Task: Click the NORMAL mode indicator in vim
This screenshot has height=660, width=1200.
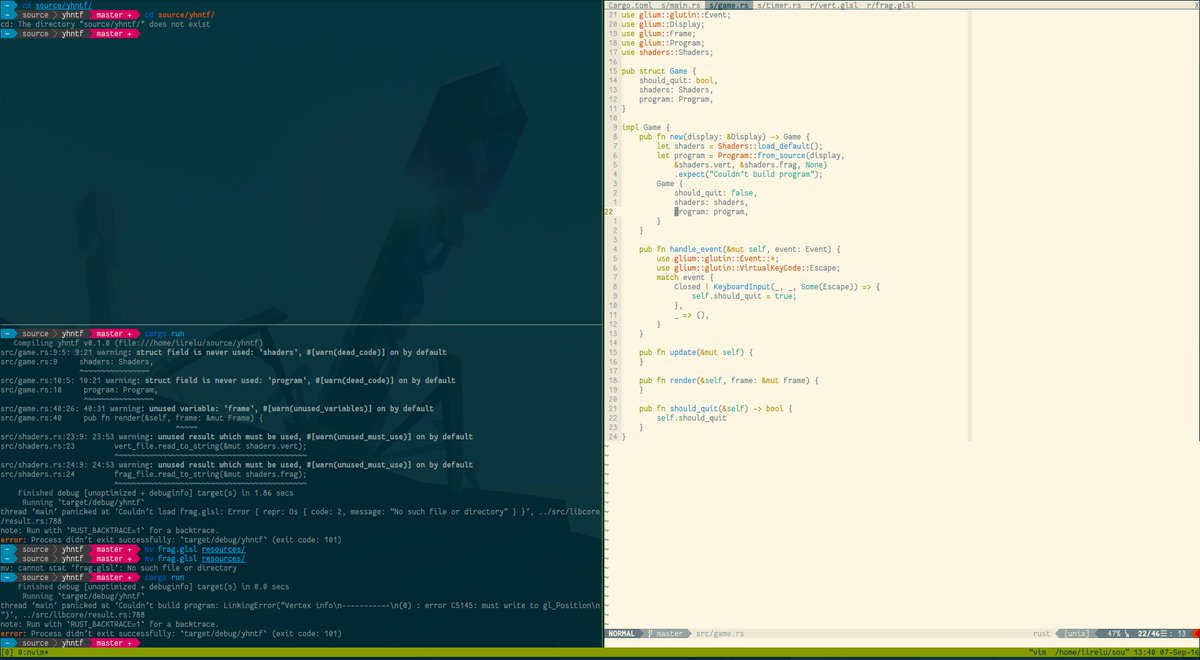Action: click(x=622, y=633)
